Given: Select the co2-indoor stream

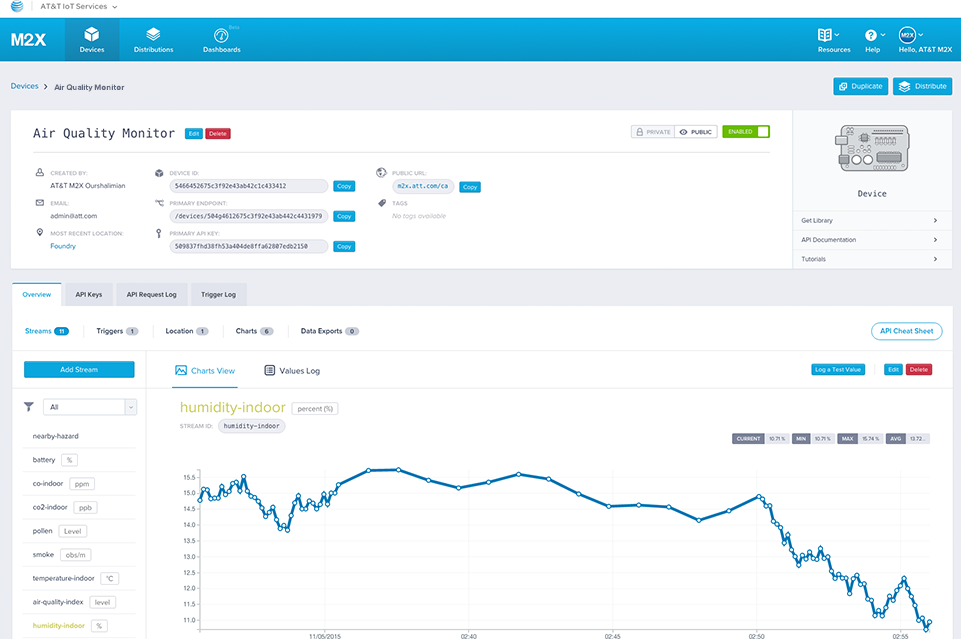Looking at the screenshot, I should tap(80, 507).
